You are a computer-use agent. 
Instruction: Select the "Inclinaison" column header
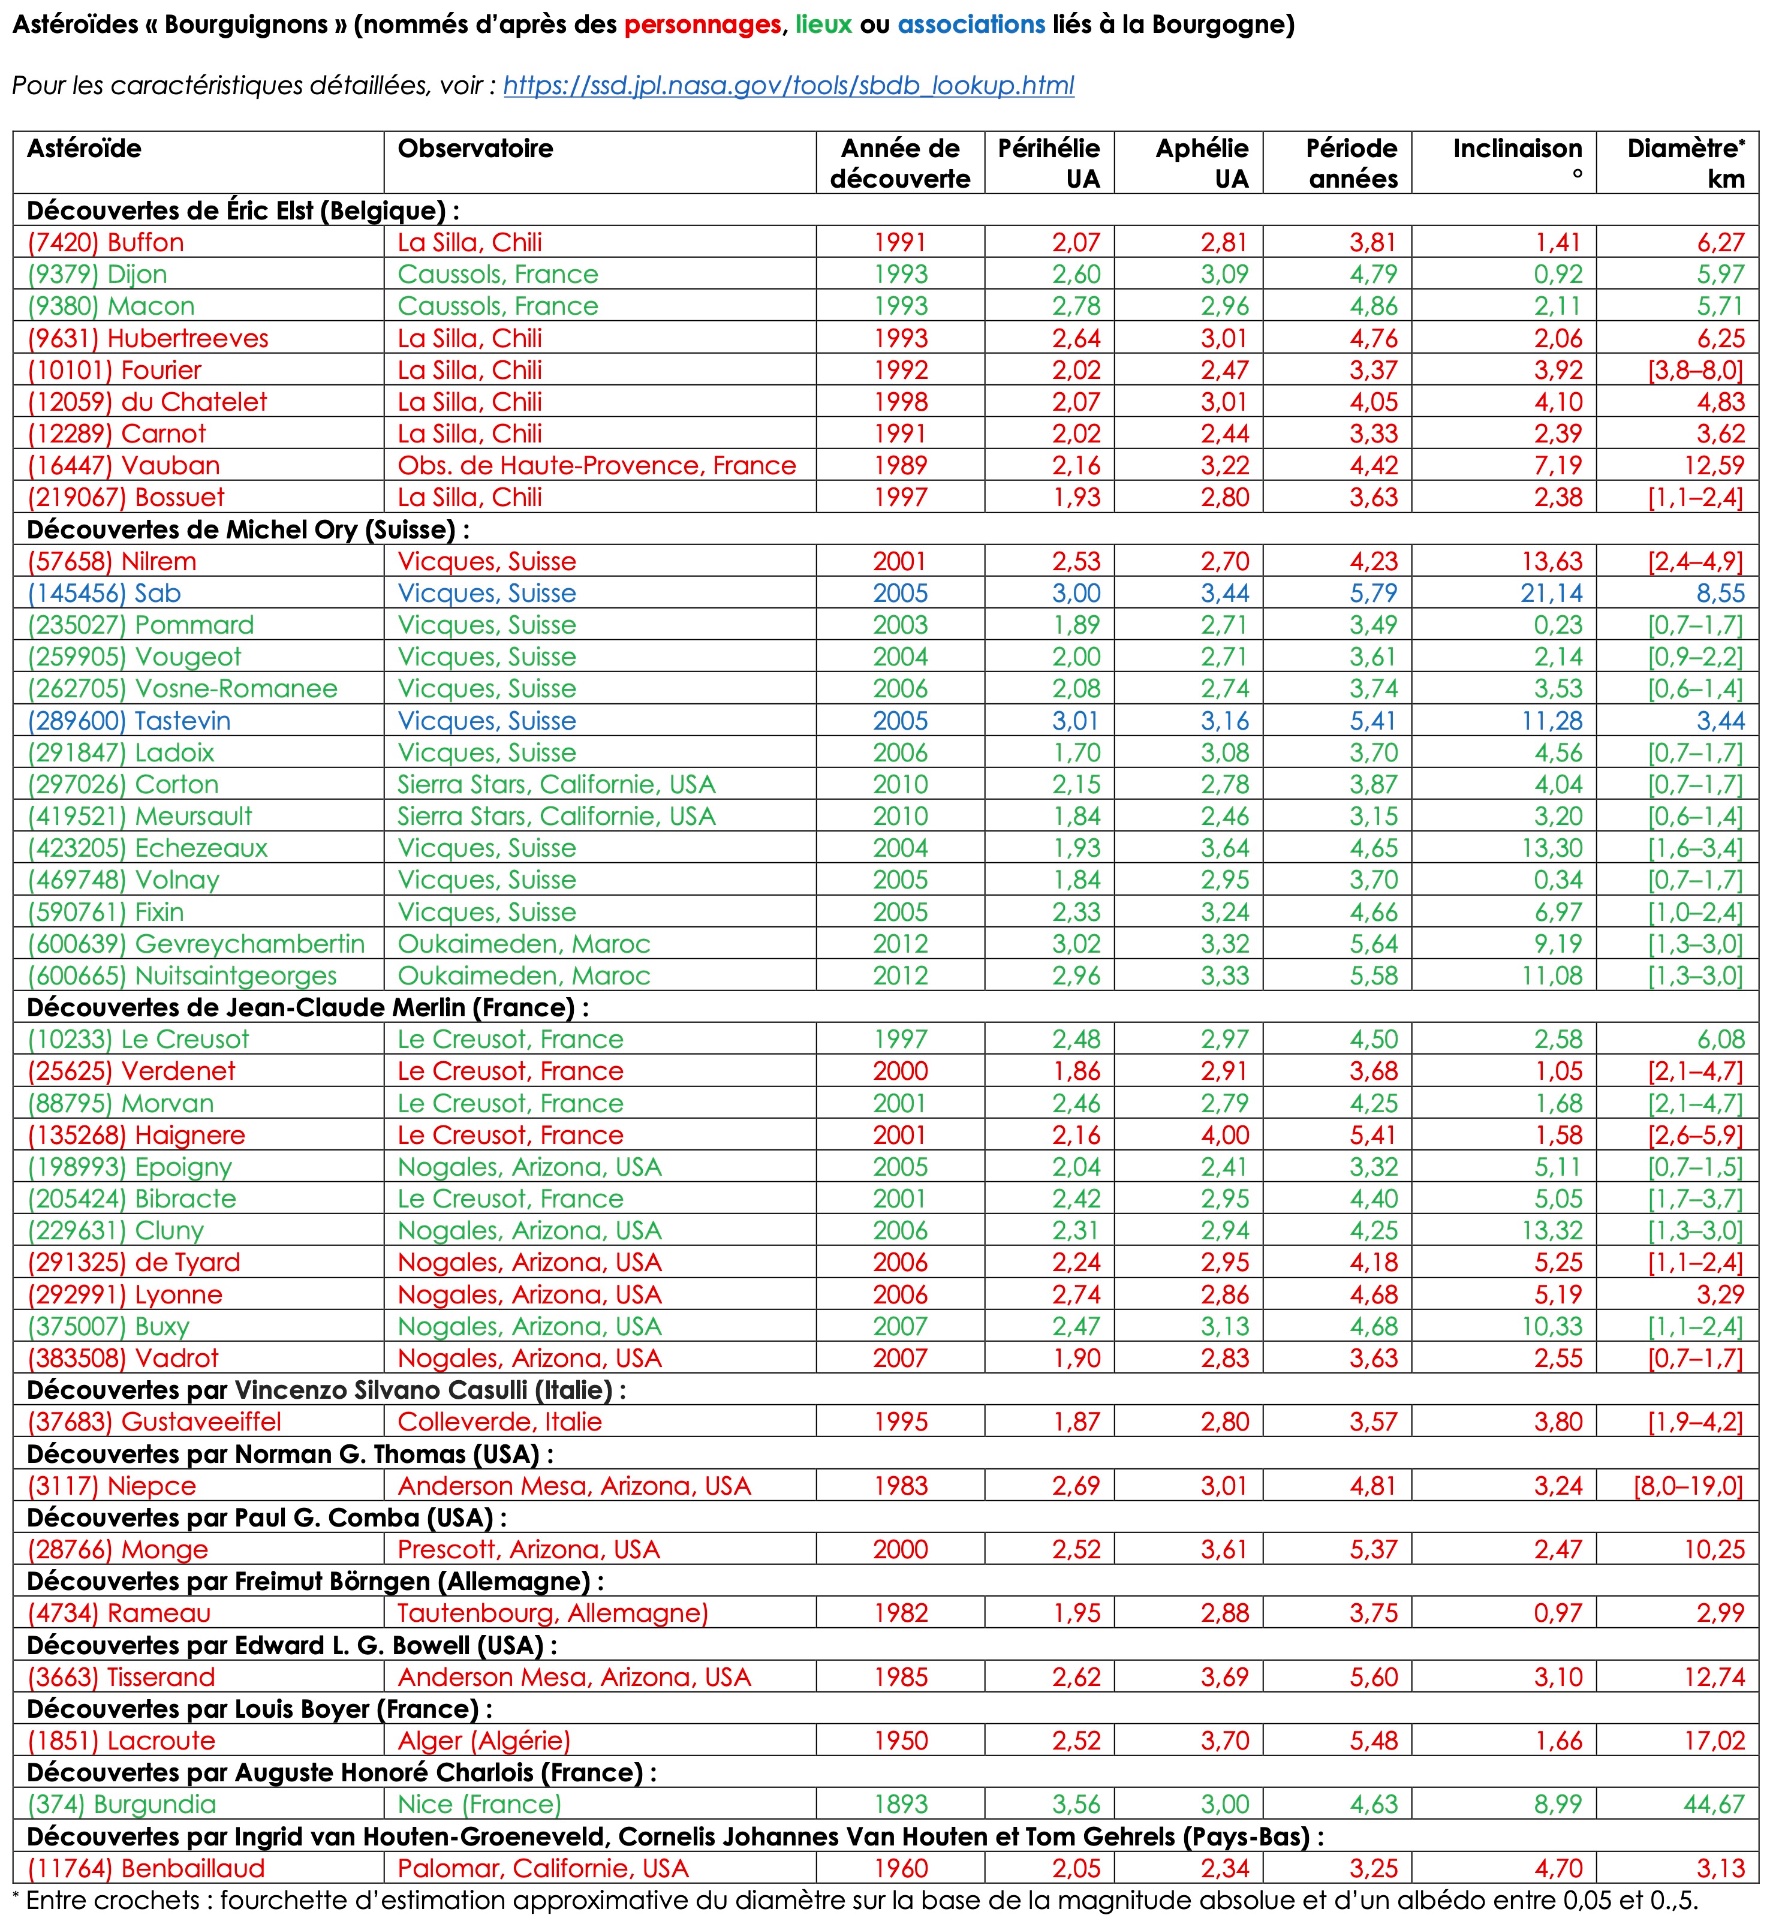1516,149
